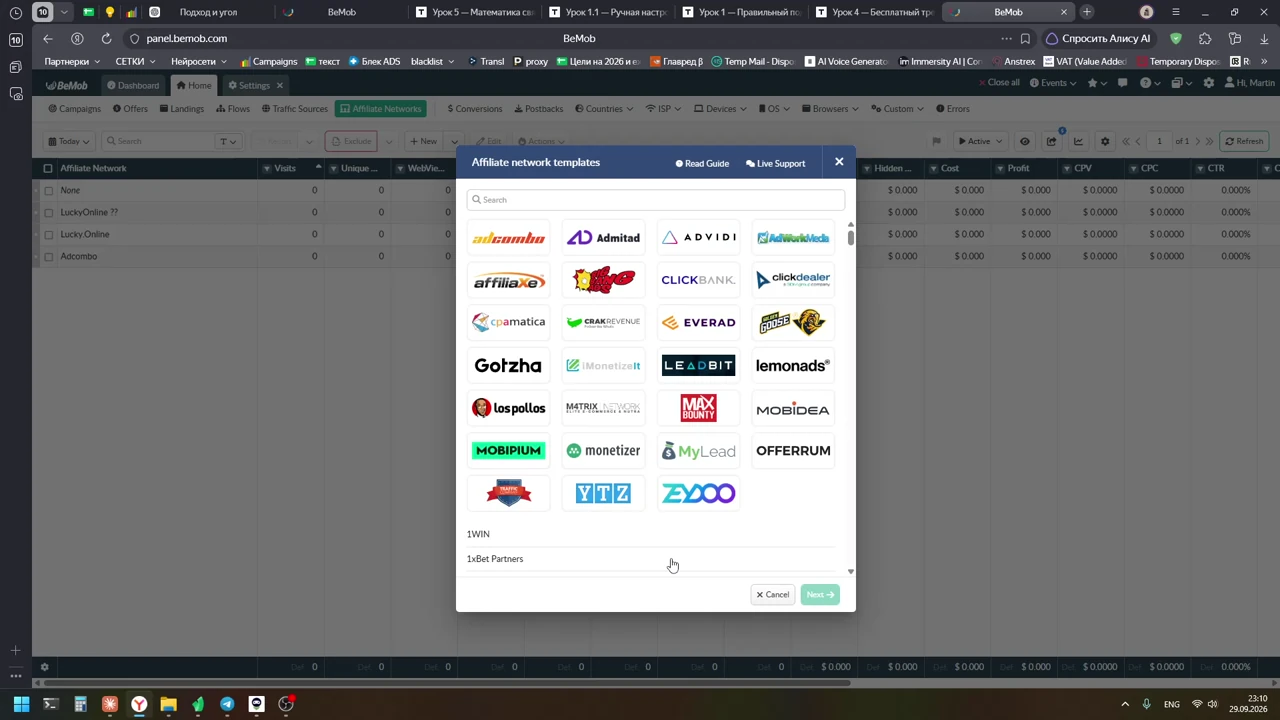
Task: Select the Admitad network logo
Action: coord(603,238)
